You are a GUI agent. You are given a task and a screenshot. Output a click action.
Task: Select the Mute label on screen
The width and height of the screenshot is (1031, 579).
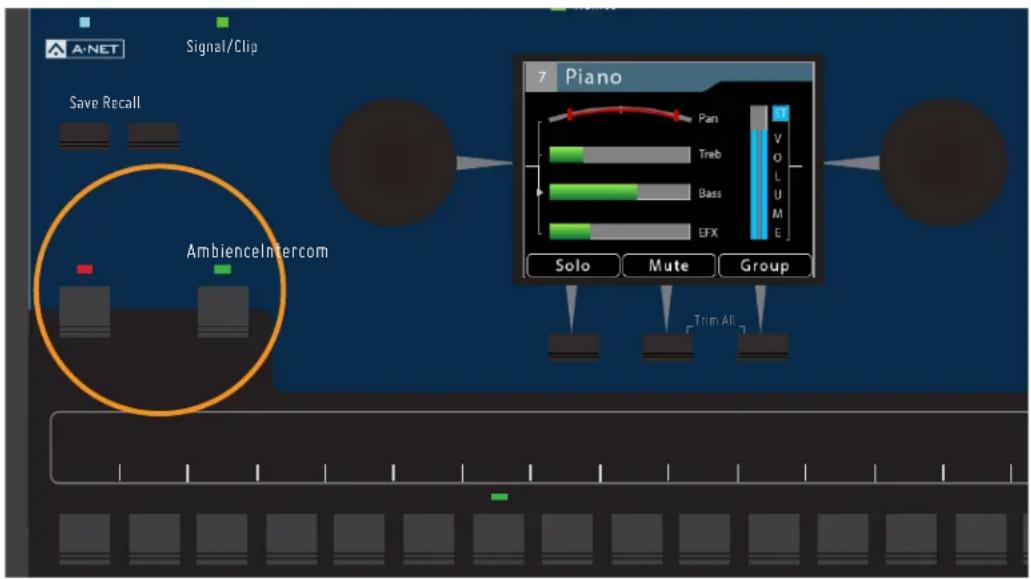(669, 266)
